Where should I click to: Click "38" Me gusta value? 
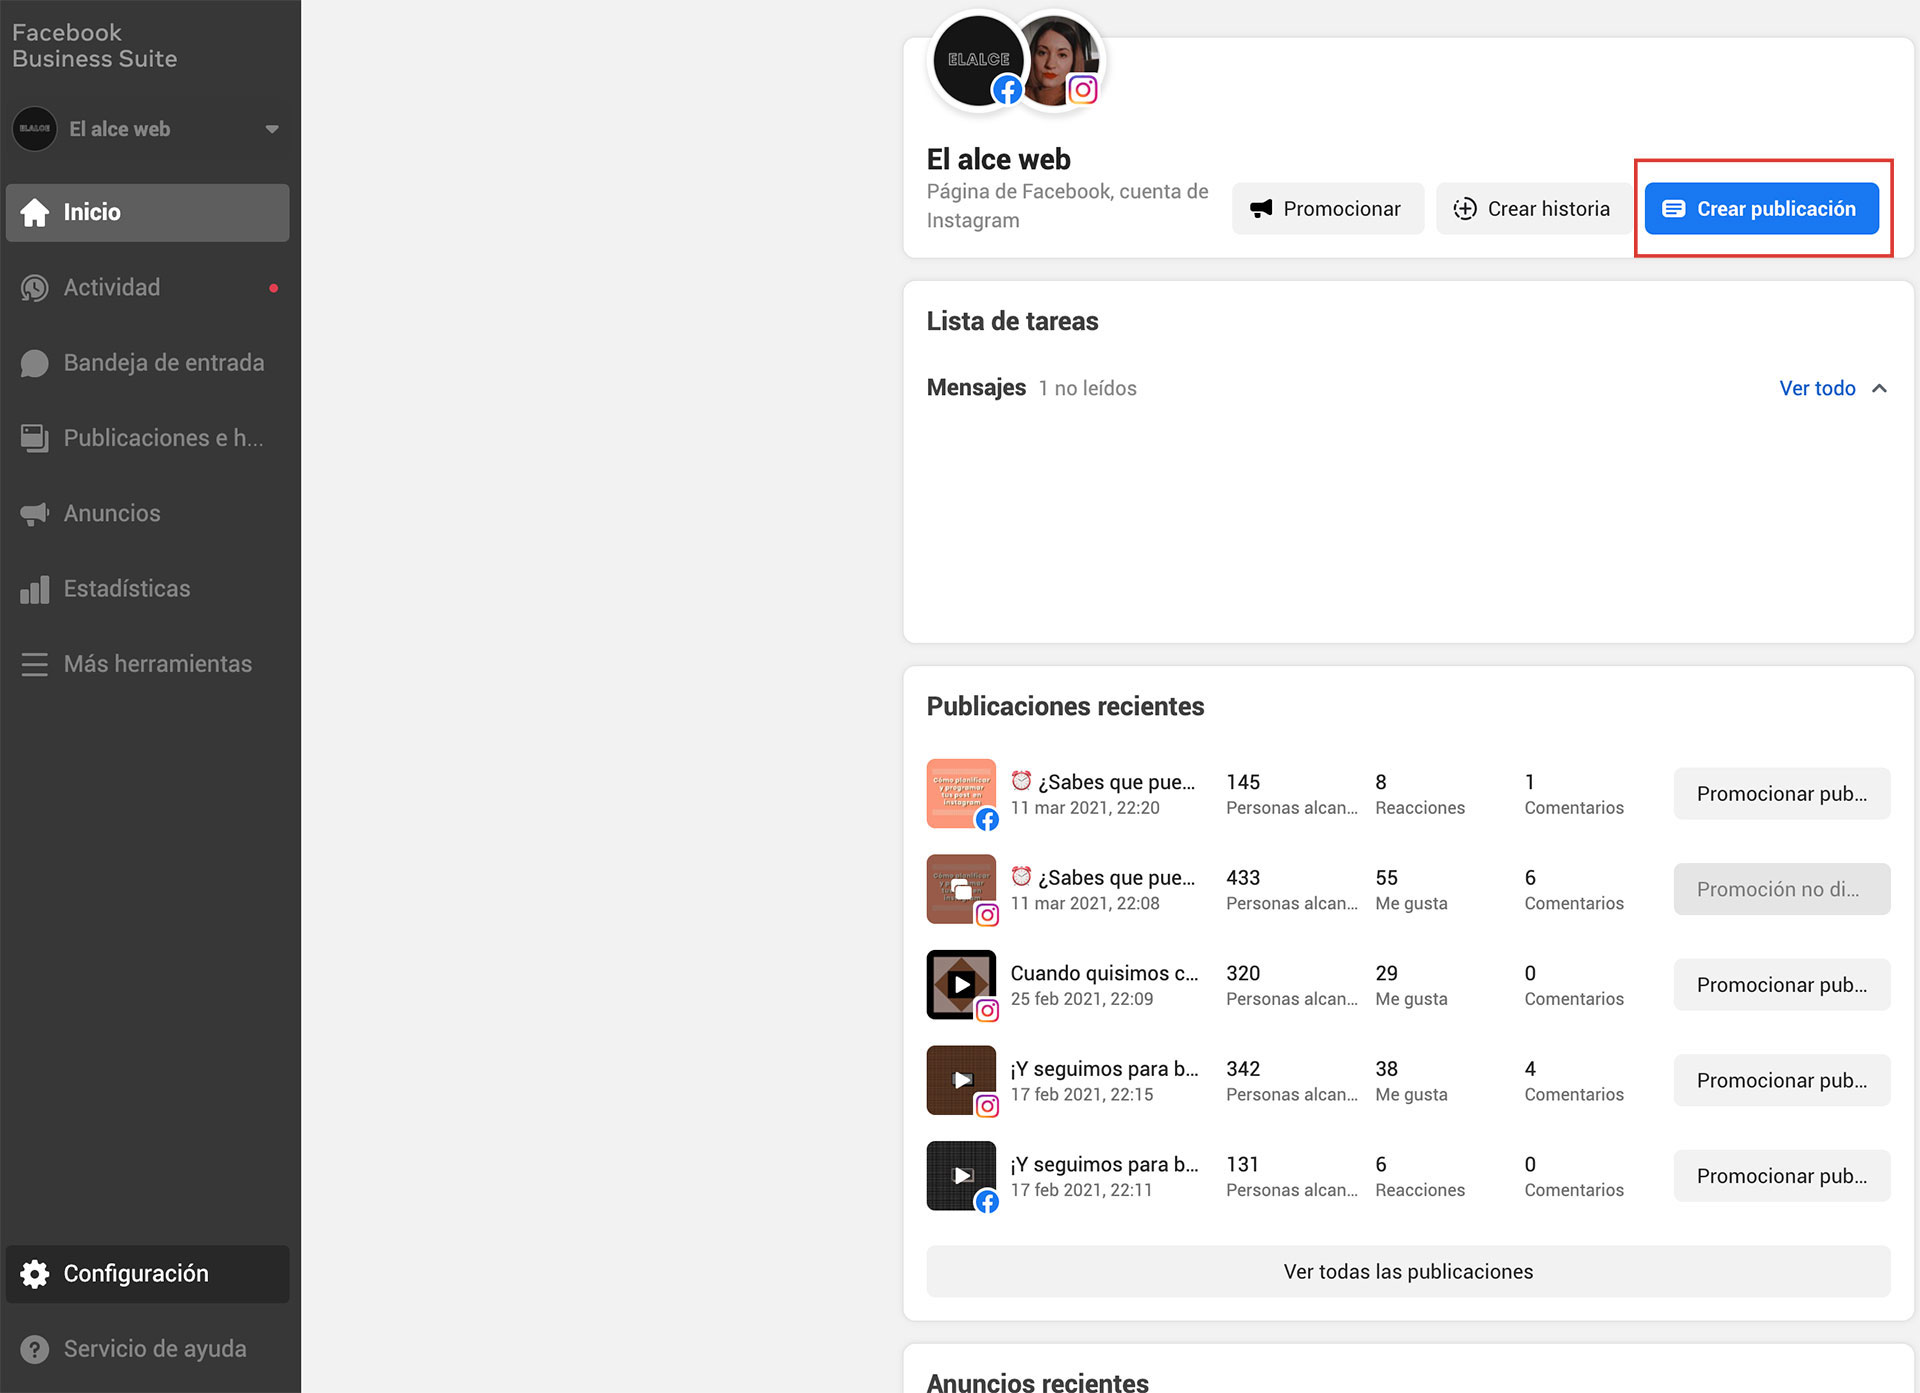pos(1386,1069)
